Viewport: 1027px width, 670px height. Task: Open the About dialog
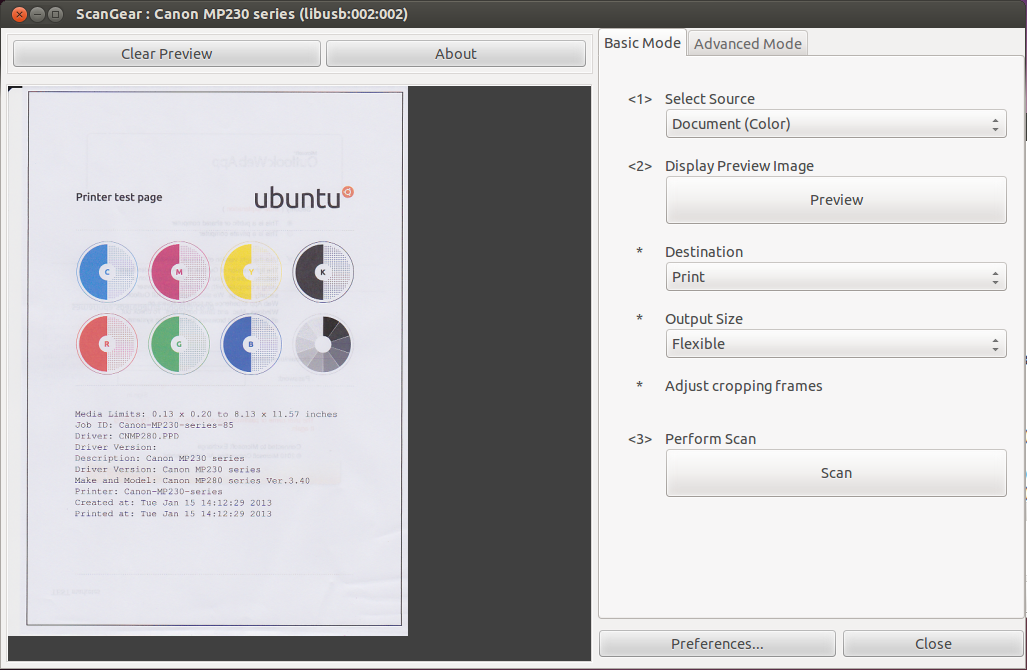coord(456,54)
